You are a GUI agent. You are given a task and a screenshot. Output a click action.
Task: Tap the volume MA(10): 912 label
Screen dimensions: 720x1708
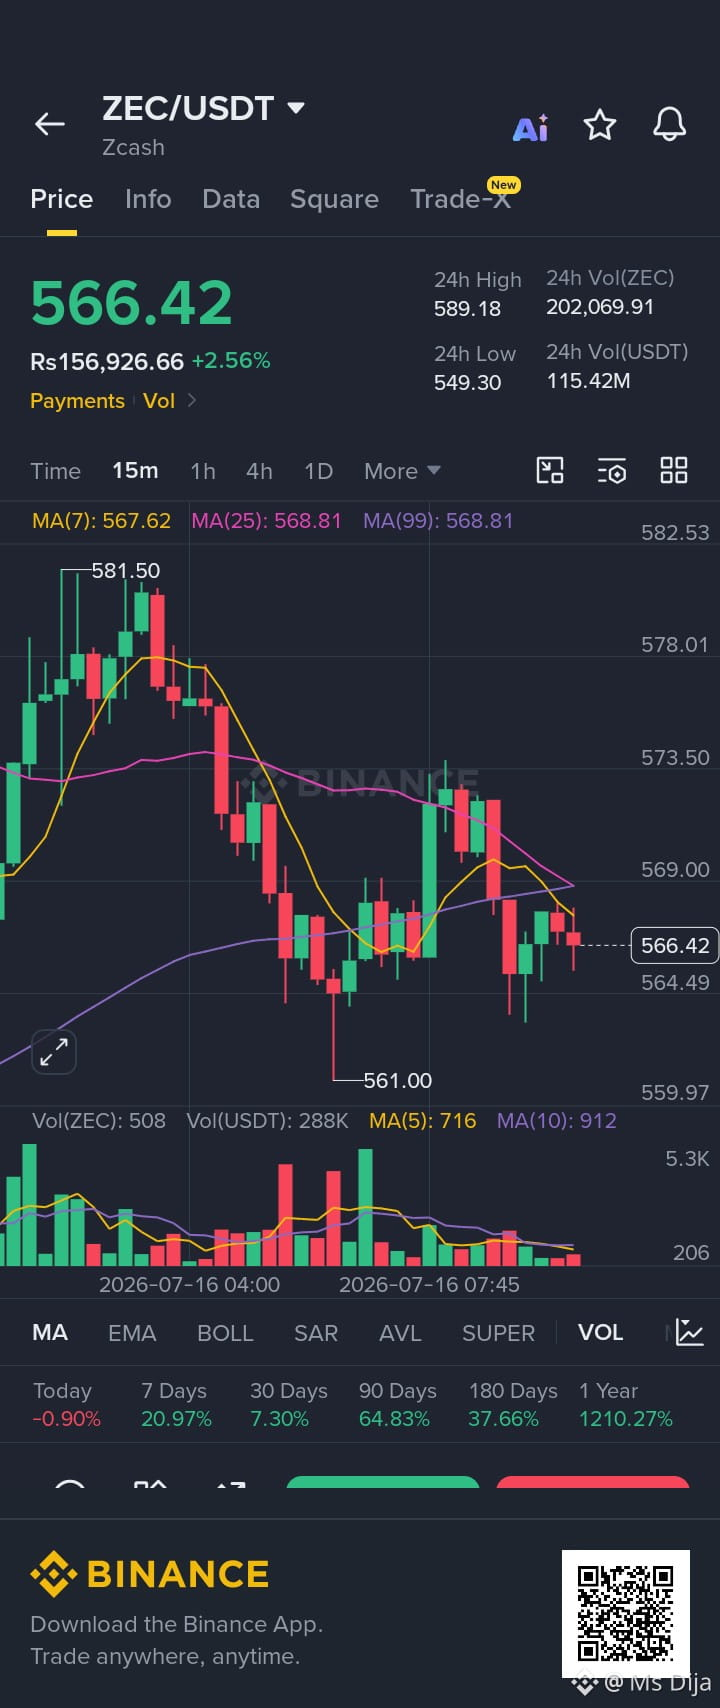pos(557,1121)
